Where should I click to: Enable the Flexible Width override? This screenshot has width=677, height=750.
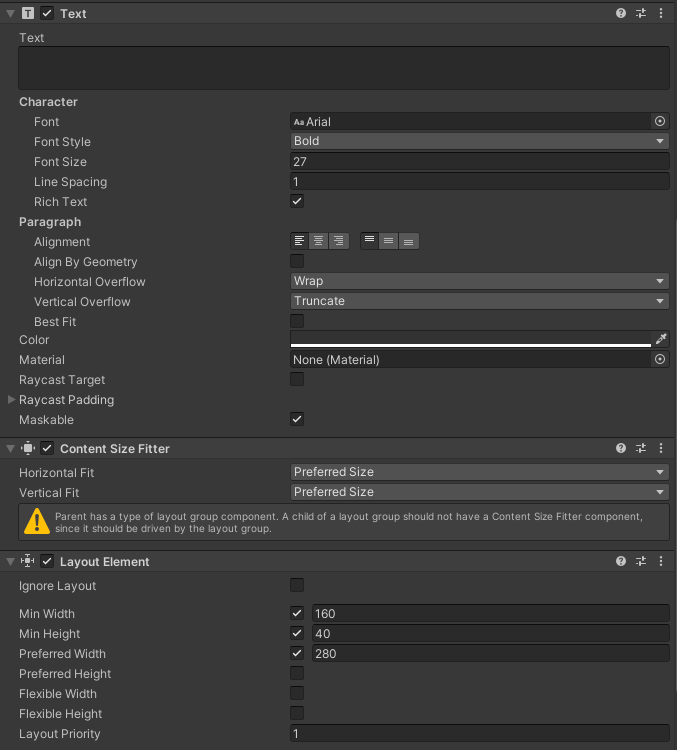tap(297, 693)
